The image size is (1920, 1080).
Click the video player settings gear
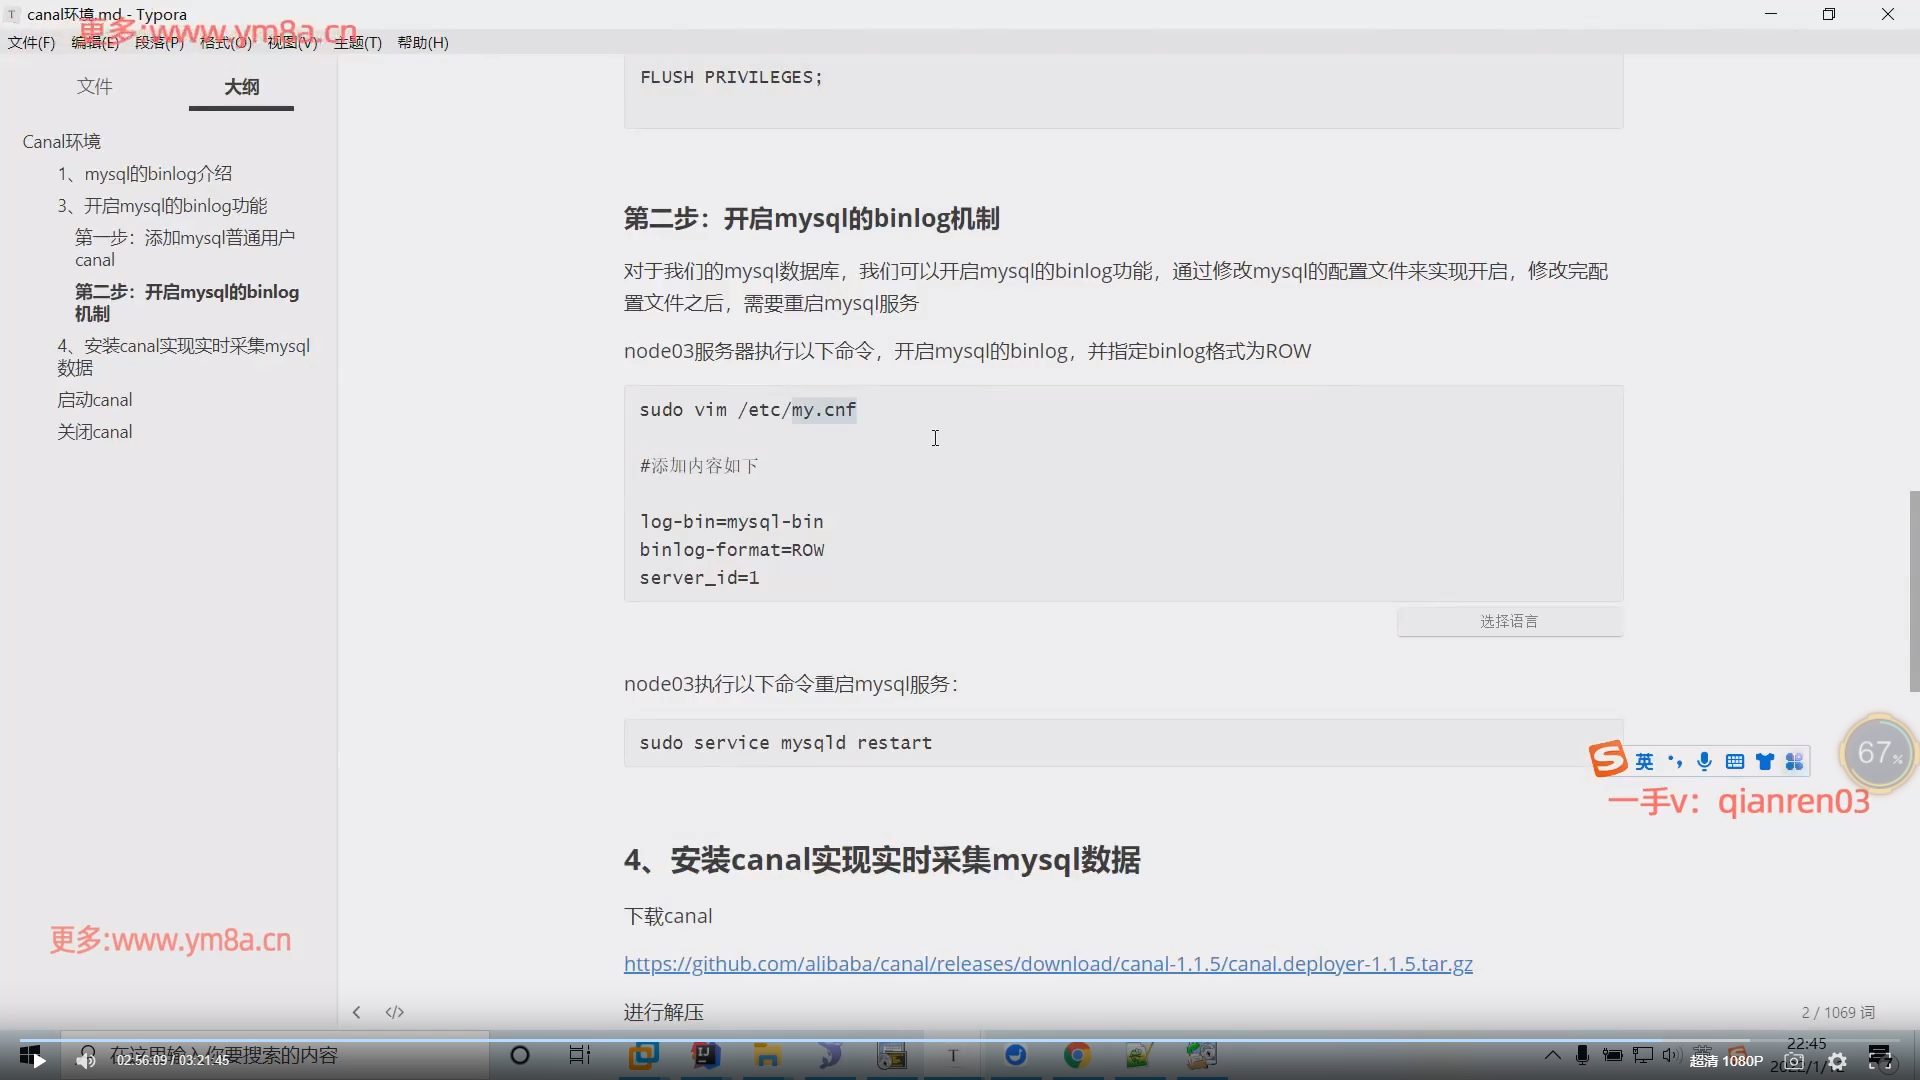pyautogui.click(x=1838, y=1062)
